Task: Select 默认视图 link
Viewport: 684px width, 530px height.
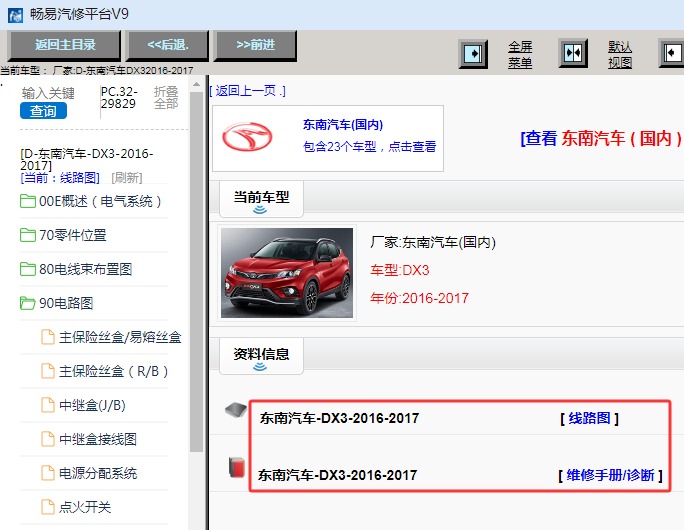Action: click(x=620, y=55)
